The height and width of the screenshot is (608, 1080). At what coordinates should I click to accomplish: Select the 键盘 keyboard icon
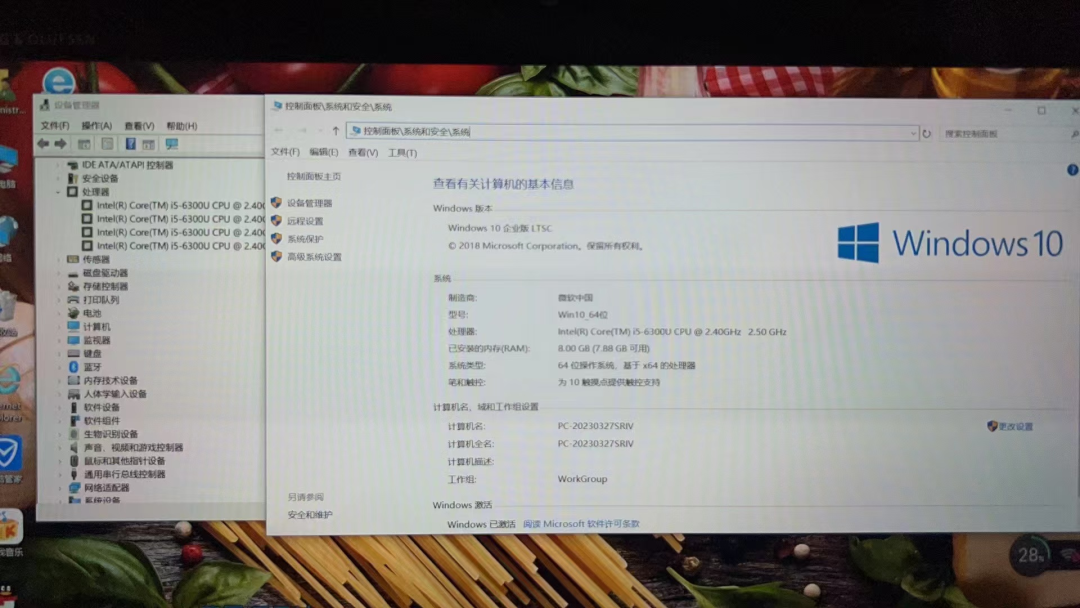coord(74,354)
